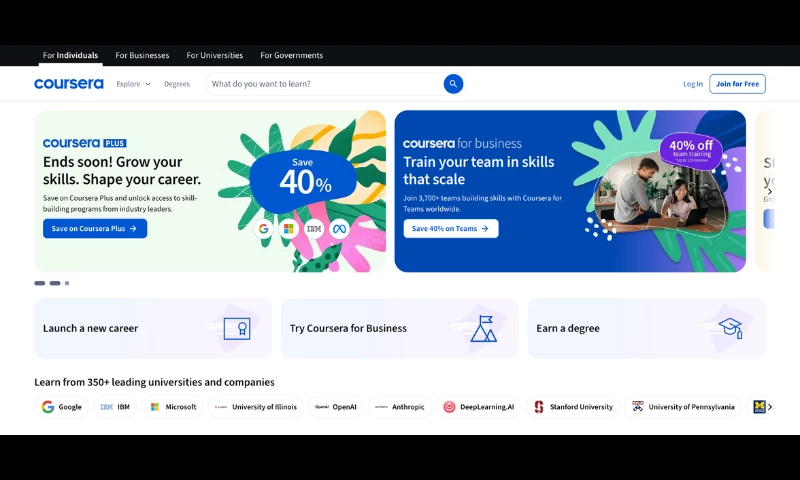The width and height of the screenshot is (800, 480).
Task: Open the Stanford University partner chip
Action: (573, 407)
